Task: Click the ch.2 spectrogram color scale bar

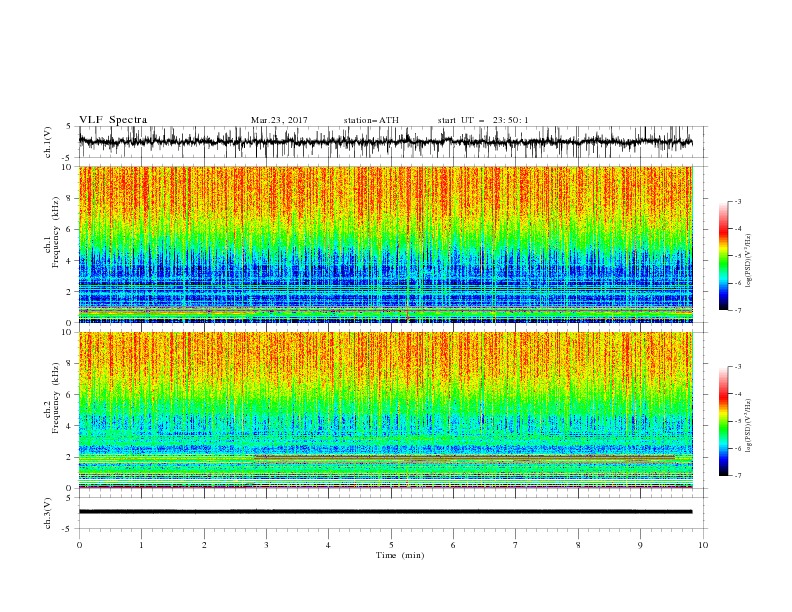Action: coord(723,421)
